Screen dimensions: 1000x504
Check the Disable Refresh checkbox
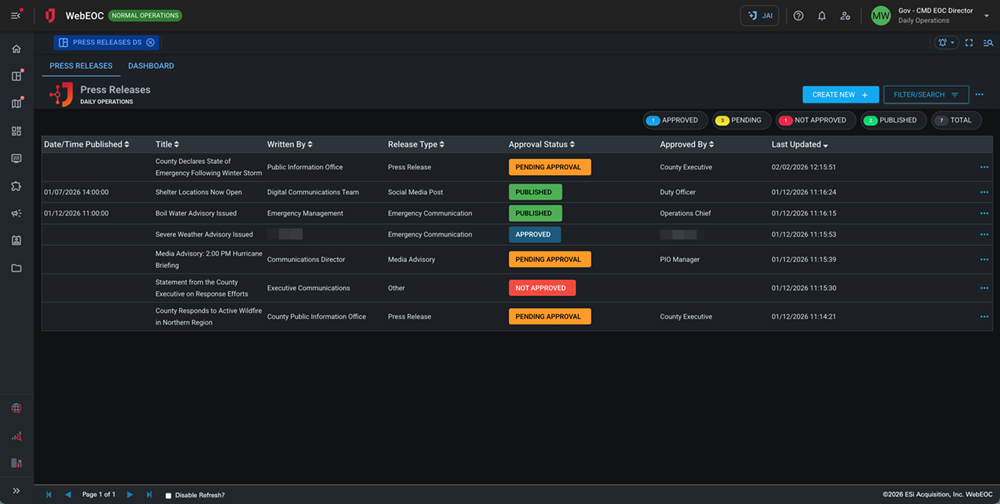[x=168, y=495]
